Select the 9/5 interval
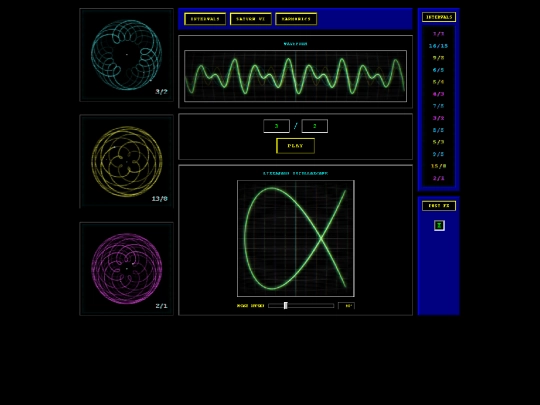Screen dimensions: 540x405 click(438, 154)
